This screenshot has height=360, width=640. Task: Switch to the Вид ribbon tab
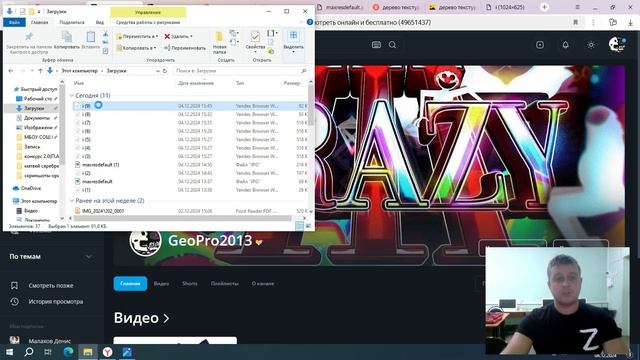(100, 22)
